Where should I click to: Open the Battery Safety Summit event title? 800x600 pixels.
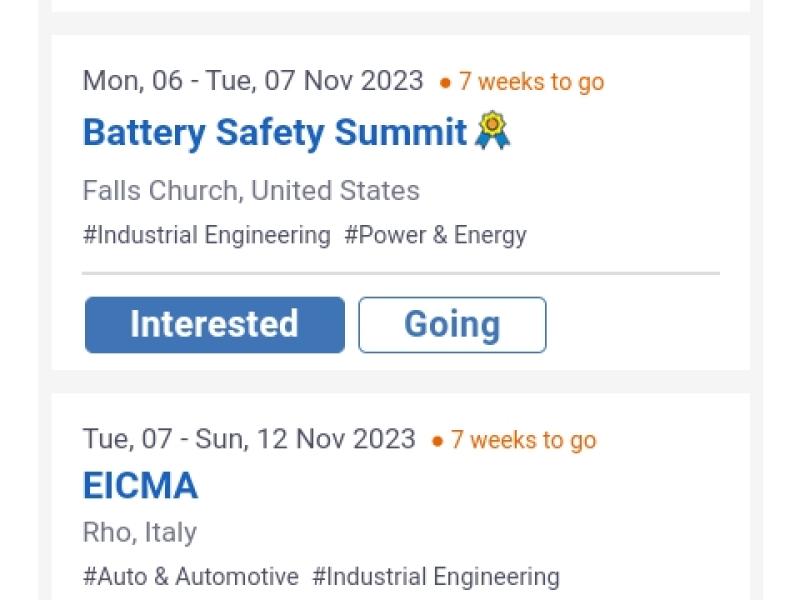click(x=275, y=132)
